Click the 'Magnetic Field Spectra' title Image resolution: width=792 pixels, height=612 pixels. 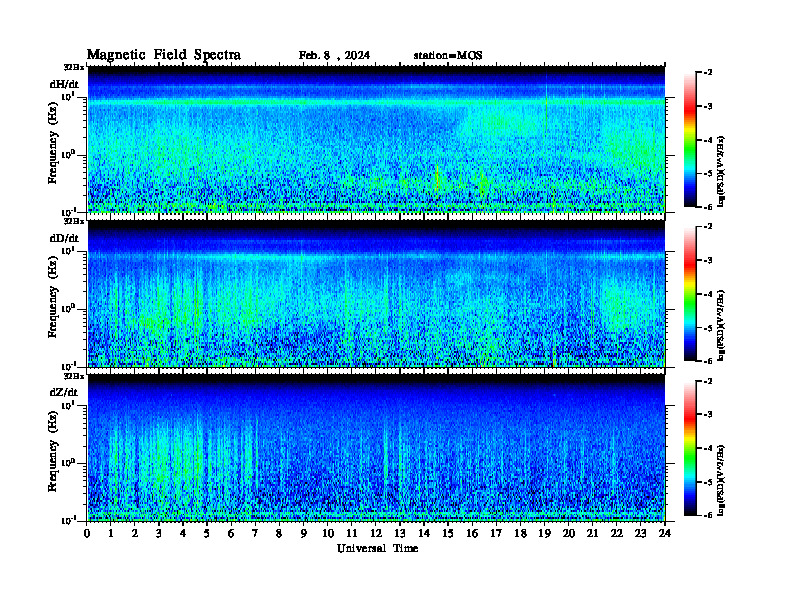click(164, 55)
